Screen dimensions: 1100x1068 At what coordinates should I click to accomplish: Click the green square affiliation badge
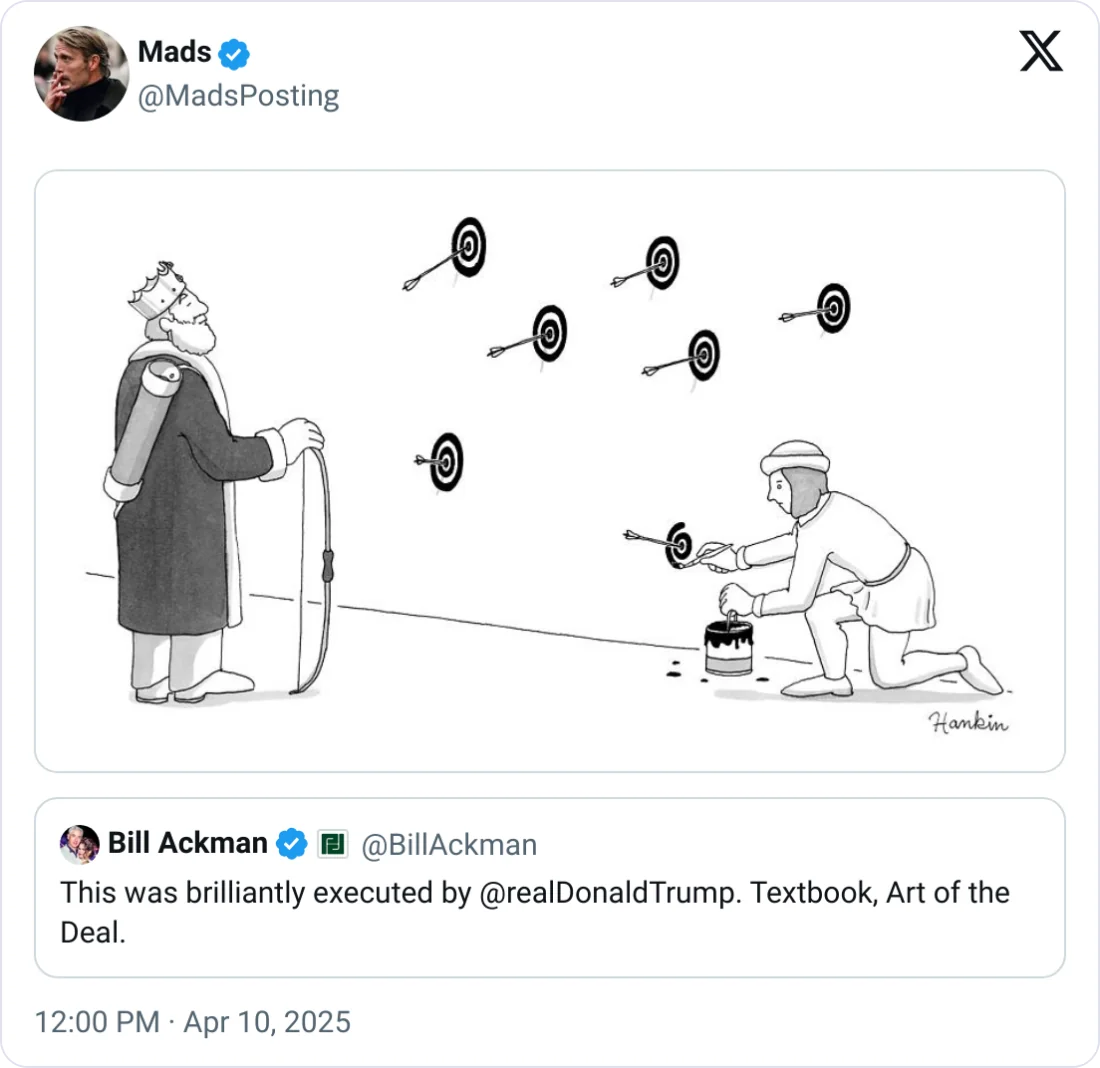[x=332, y=844]
